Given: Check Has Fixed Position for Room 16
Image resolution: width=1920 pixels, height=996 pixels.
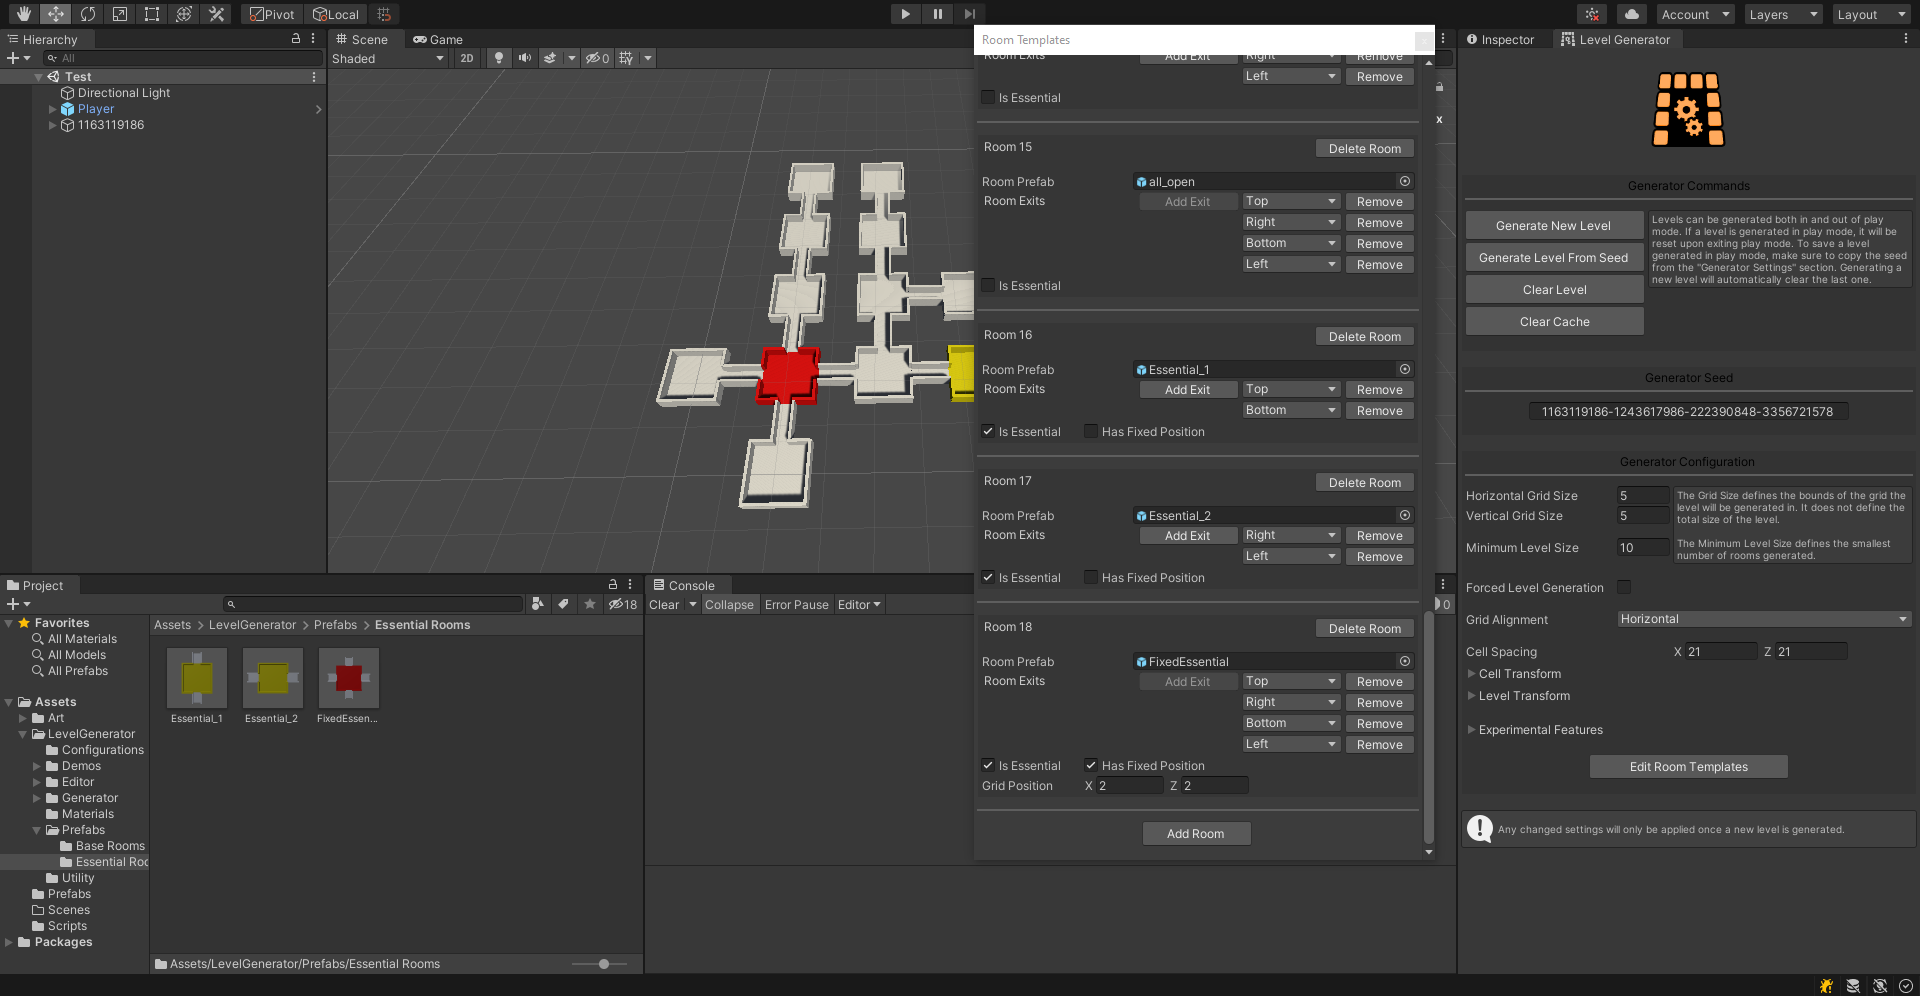Looking at the screenshot, I should [1091, 432].
